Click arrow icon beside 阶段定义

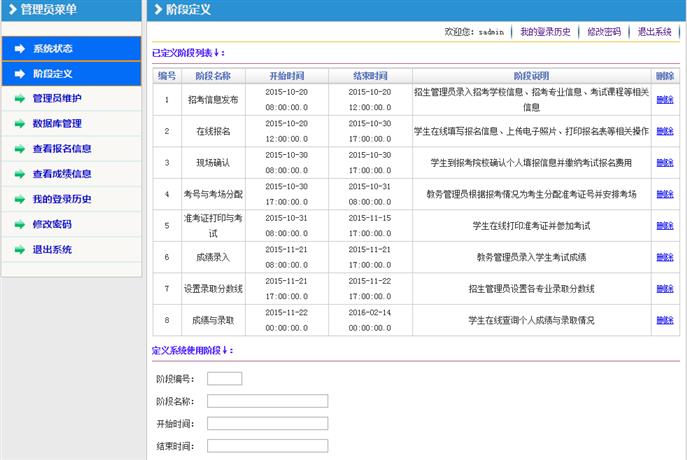point(20,74)
